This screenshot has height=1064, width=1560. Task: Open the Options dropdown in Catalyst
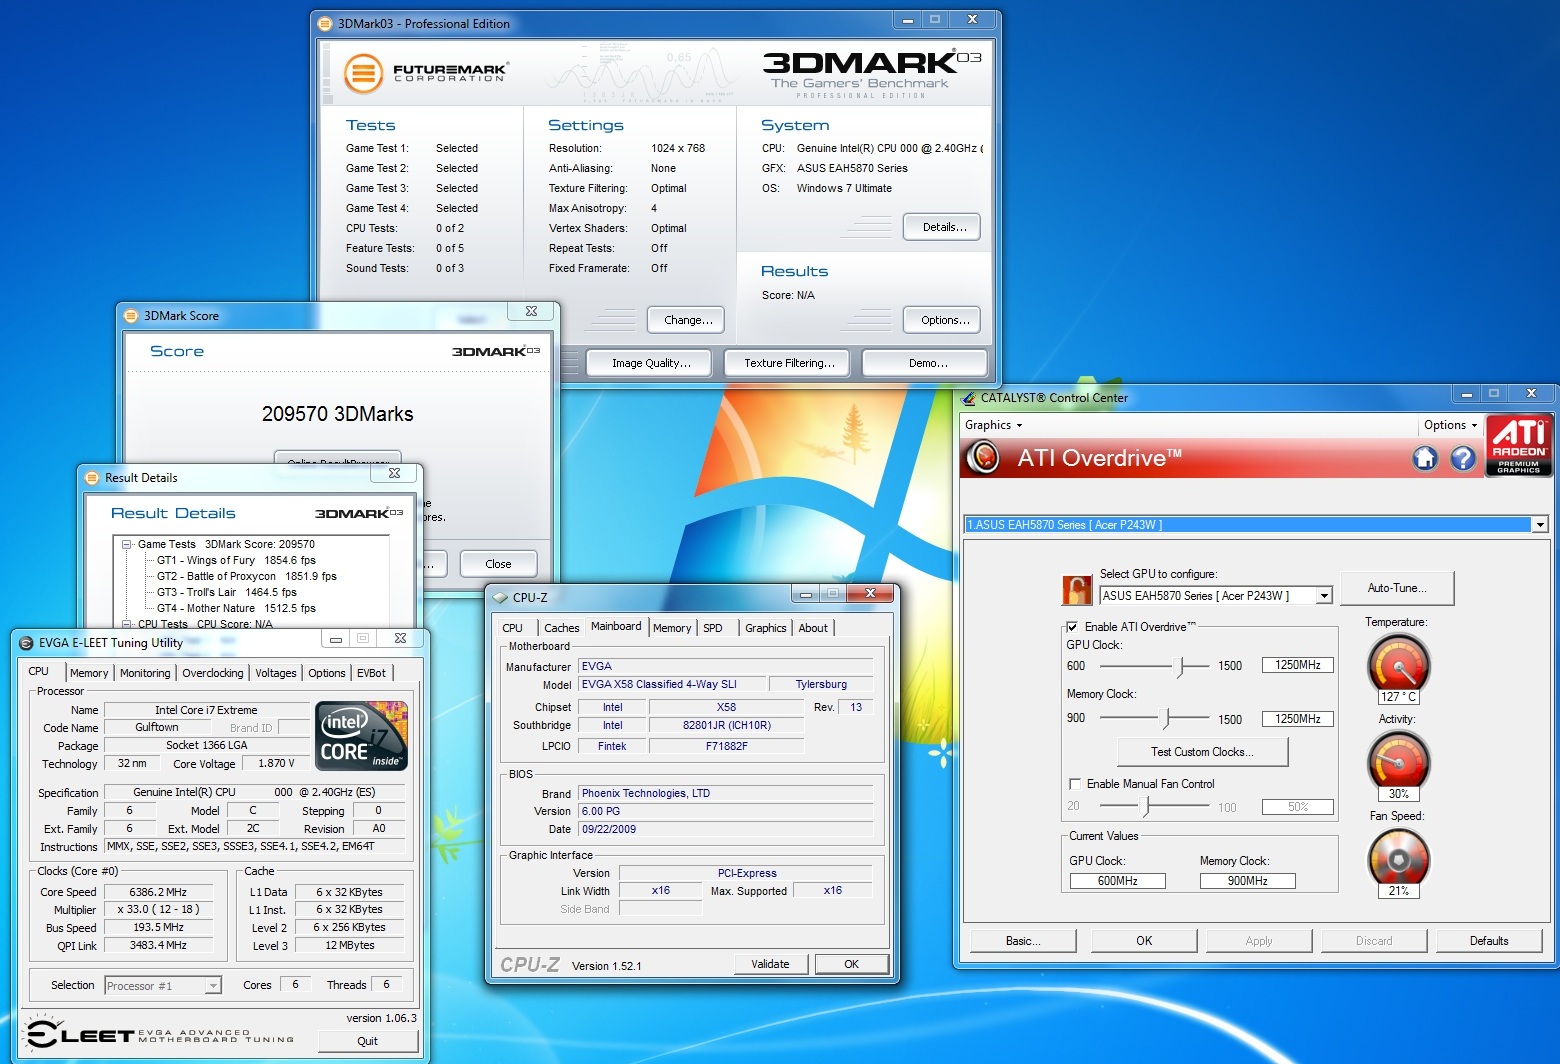[1450, 425]
